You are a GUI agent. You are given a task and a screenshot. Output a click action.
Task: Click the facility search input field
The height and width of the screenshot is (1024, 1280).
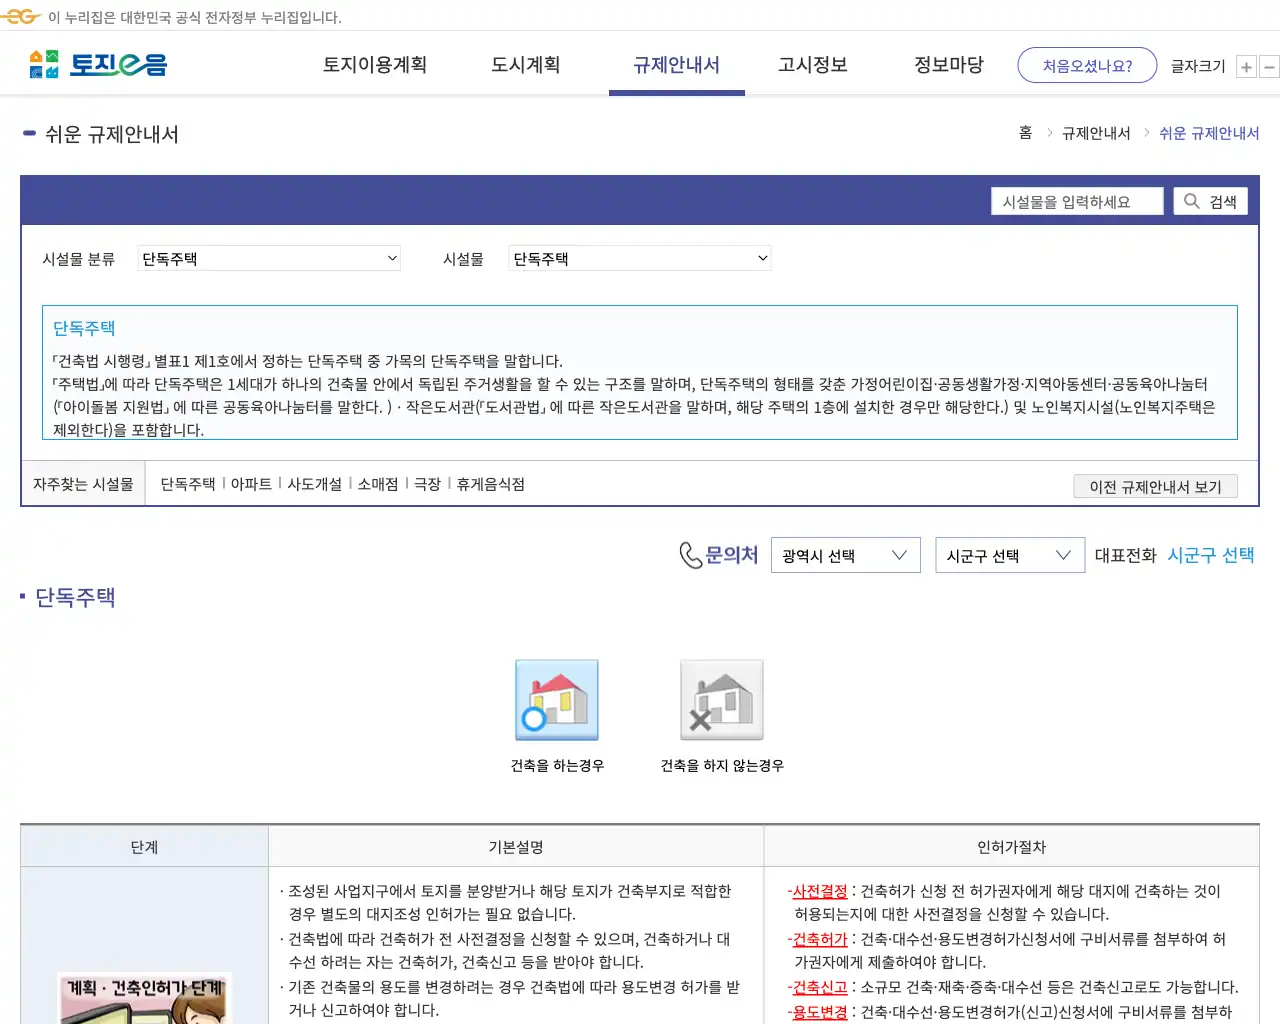tap(1077, 200)
